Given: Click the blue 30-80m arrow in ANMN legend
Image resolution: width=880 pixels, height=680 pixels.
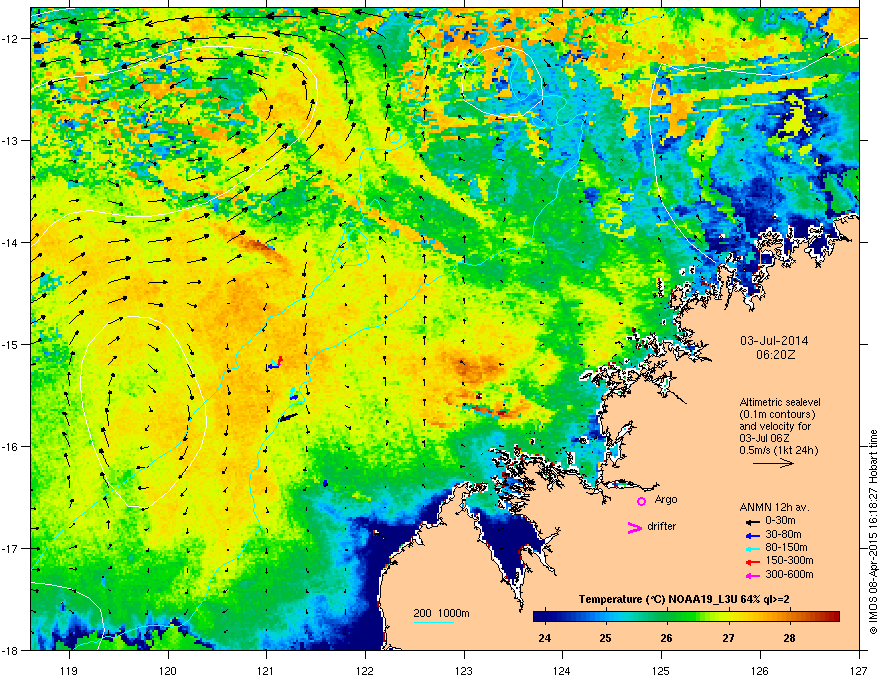Looking at the screenshot, I should point(753,535).
